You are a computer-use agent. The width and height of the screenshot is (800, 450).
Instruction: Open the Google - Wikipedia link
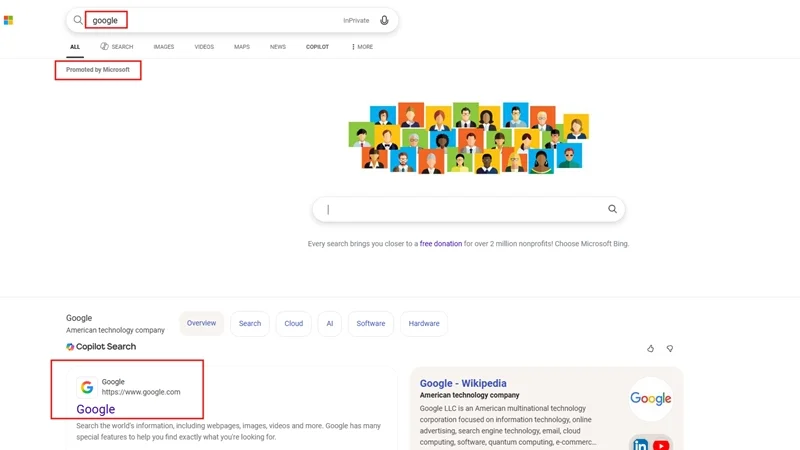click(x=463, y=383)
